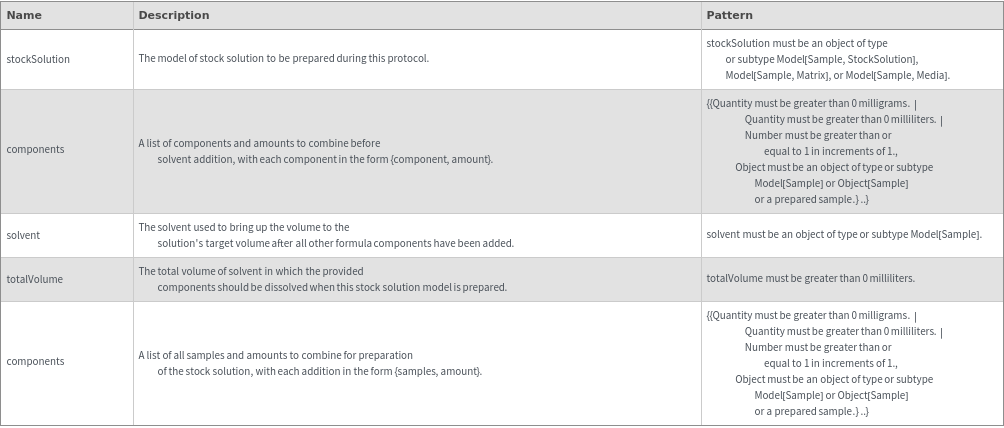Click the solvent pattern text
The width and height of the screenshot is (1004, 428).
pos(844,235)
